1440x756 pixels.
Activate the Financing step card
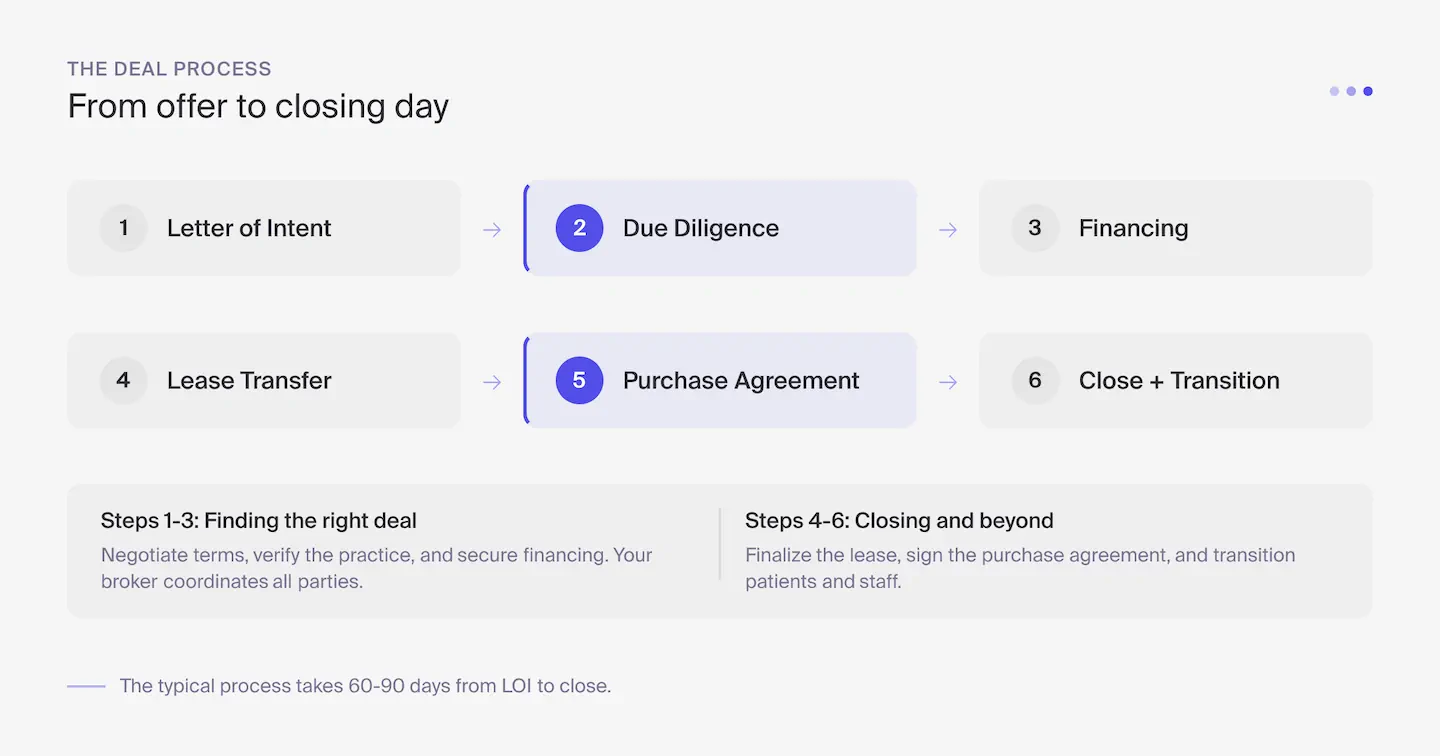pyautogui.click(x=1175, y=228)
